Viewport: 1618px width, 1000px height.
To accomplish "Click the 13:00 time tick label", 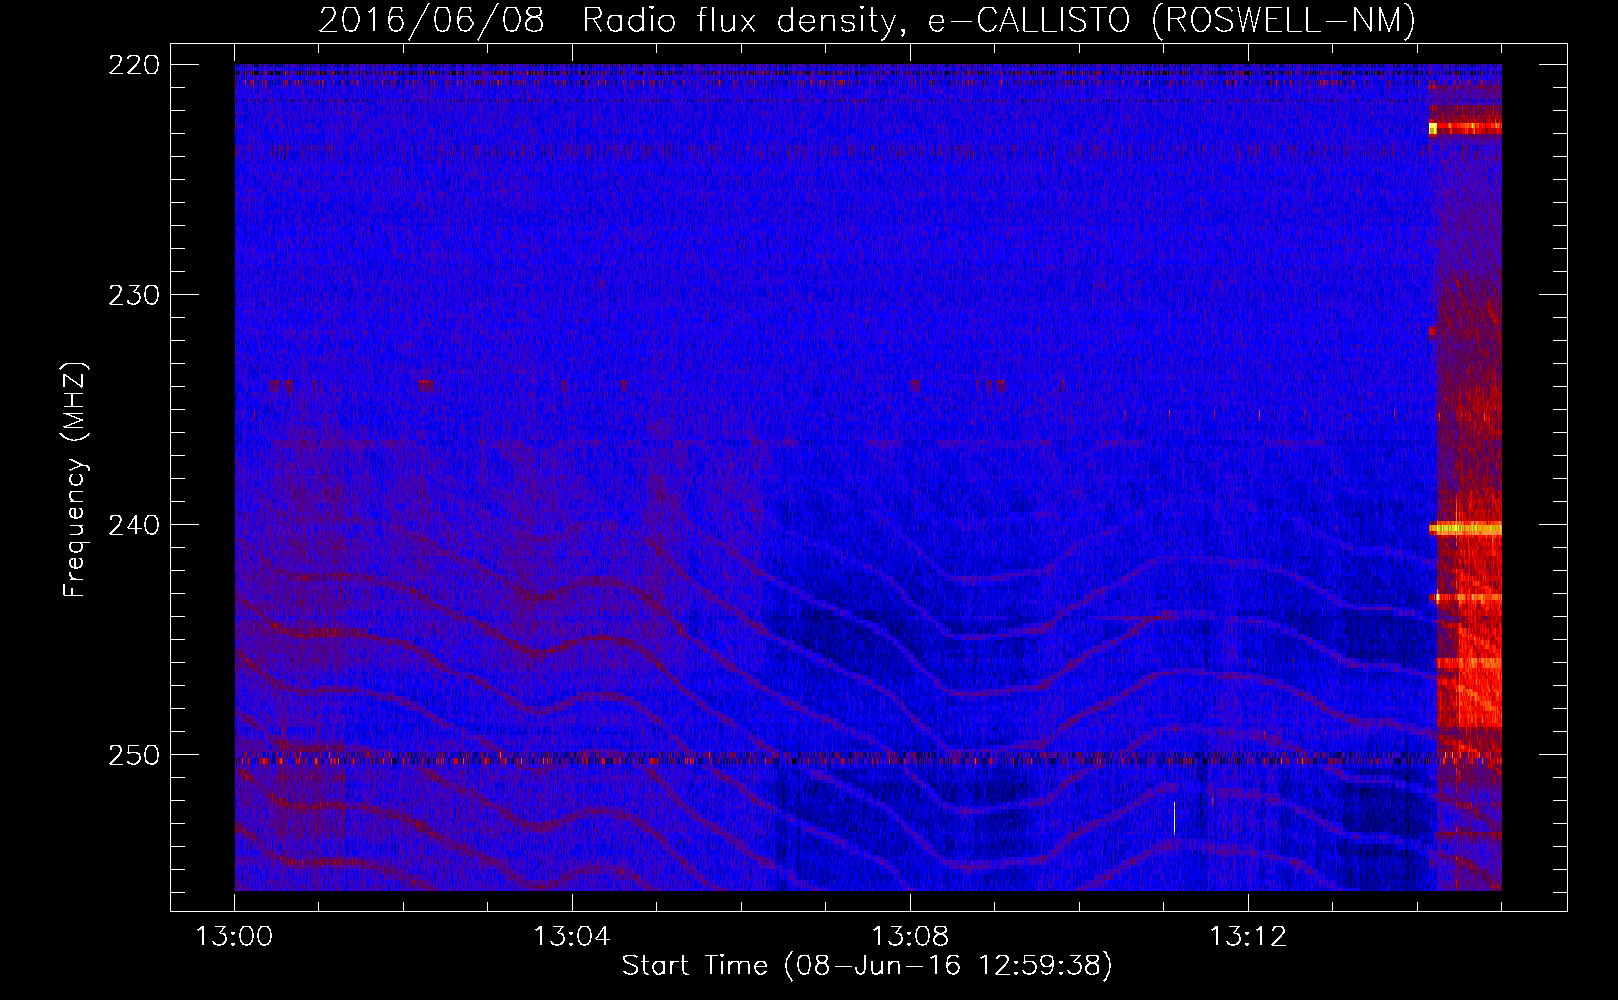I will tap(234, 936).
